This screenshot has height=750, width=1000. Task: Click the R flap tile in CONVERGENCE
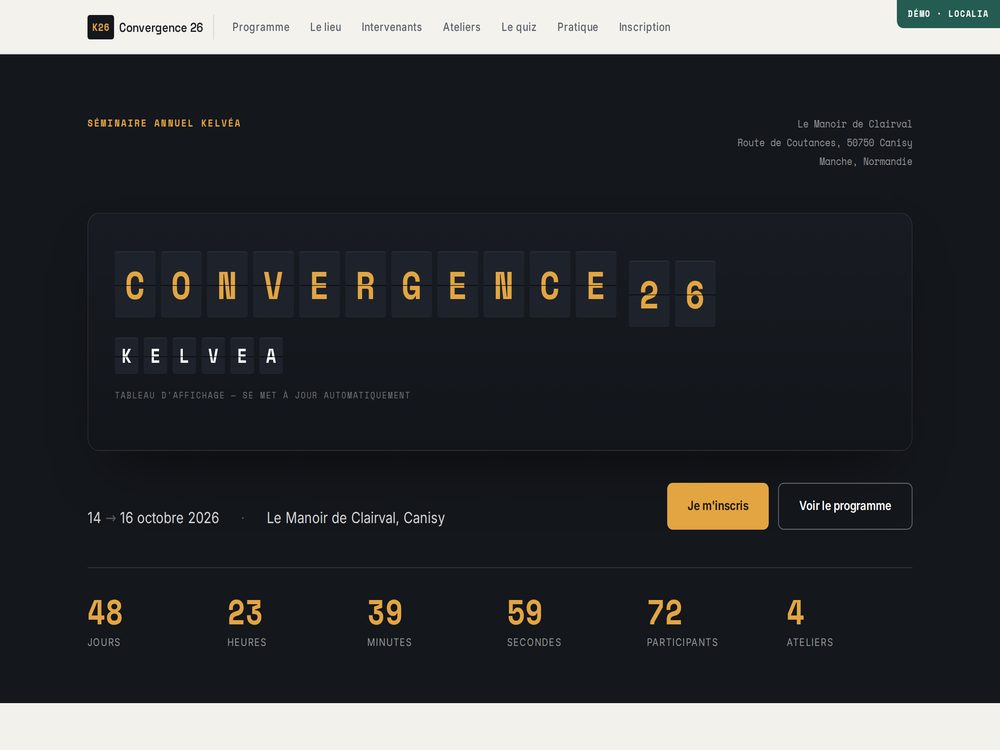(365, 284)
